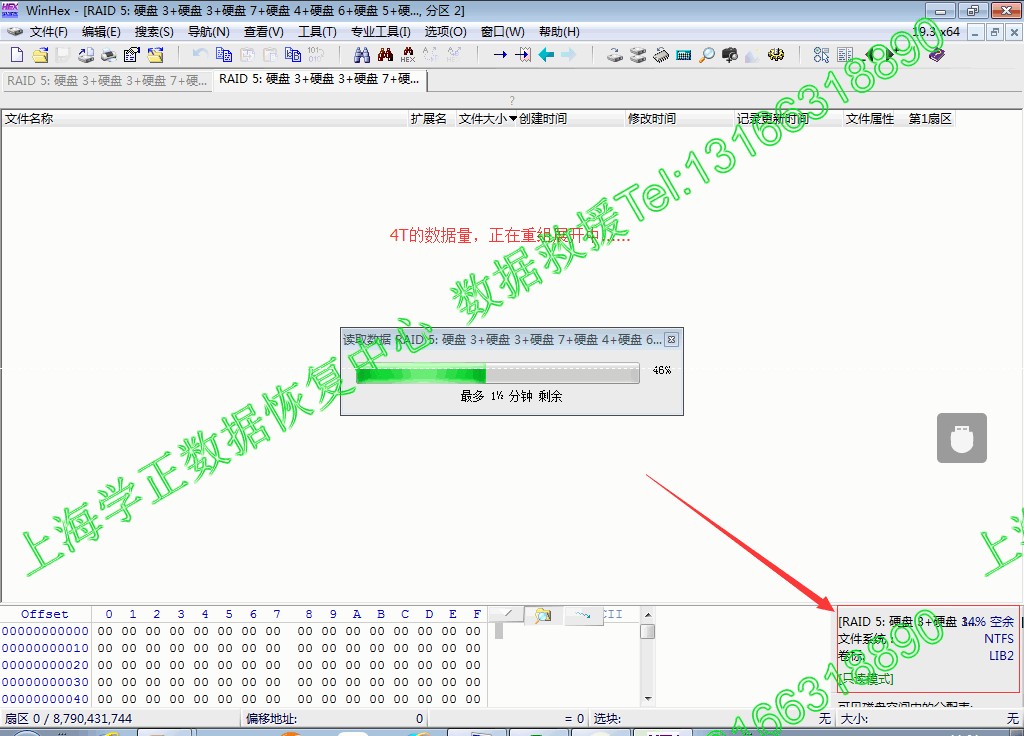This screenshot has width=1024, height=736.
Task: Click the Go to sector icon
Action: [523, 55]
